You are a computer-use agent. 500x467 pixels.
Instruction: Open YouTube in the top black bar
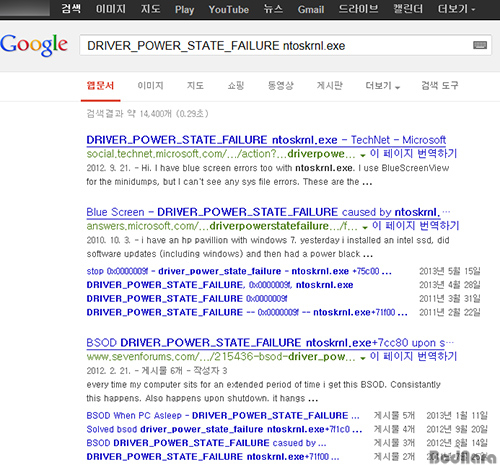pos(229,9)
